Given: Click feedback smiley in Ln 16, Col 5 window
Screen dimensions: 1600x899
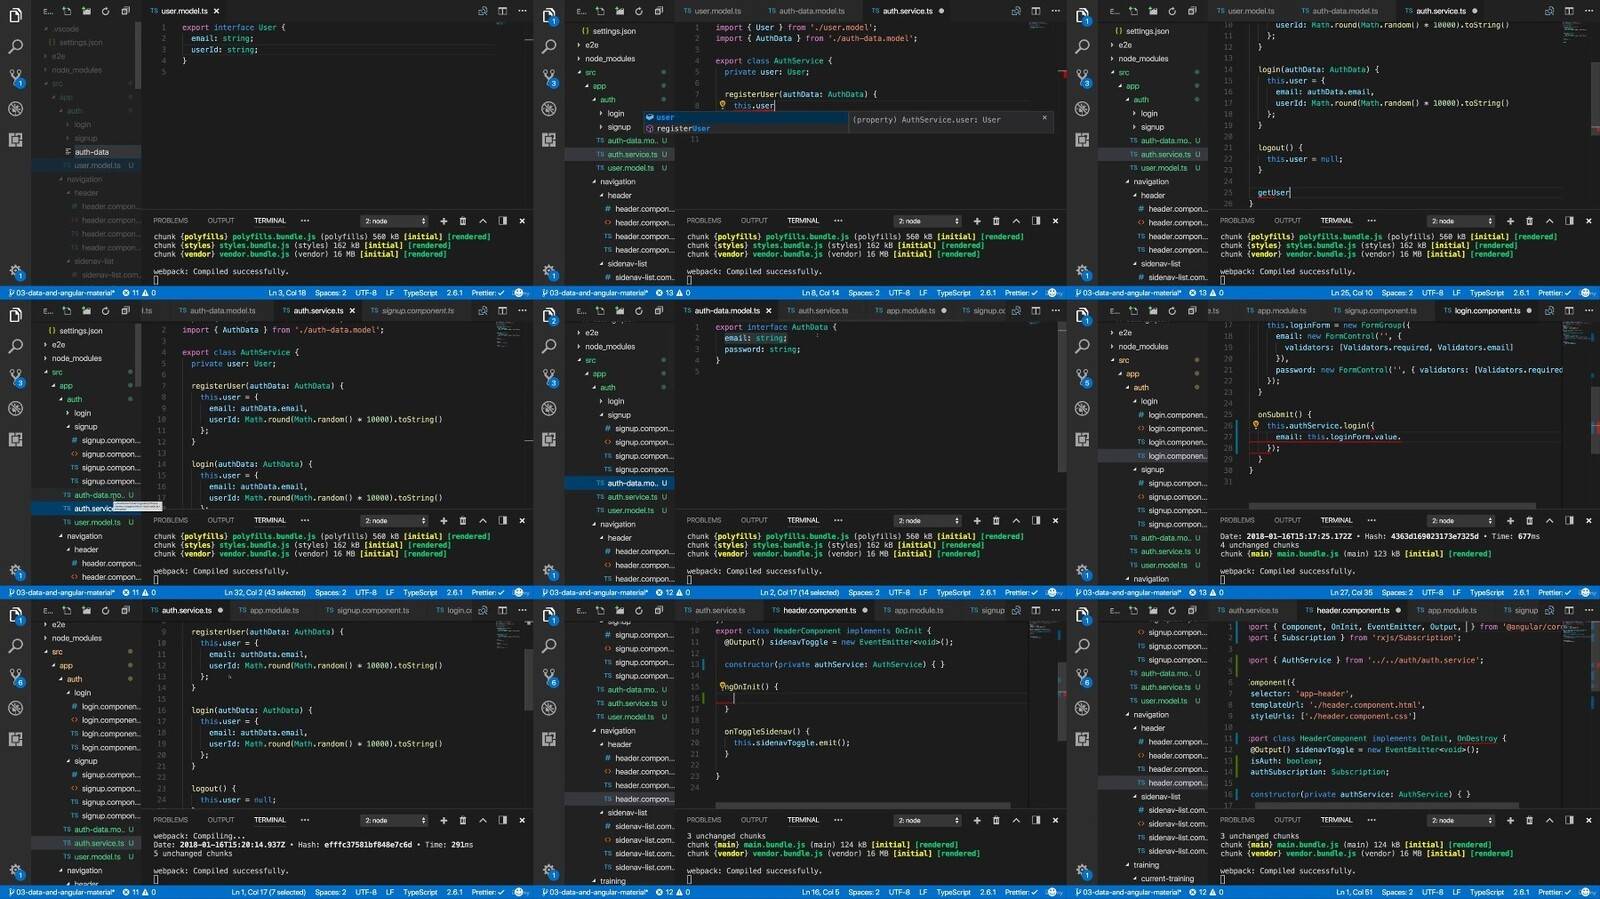Looking at the screenshot, I should [1052, 892].
